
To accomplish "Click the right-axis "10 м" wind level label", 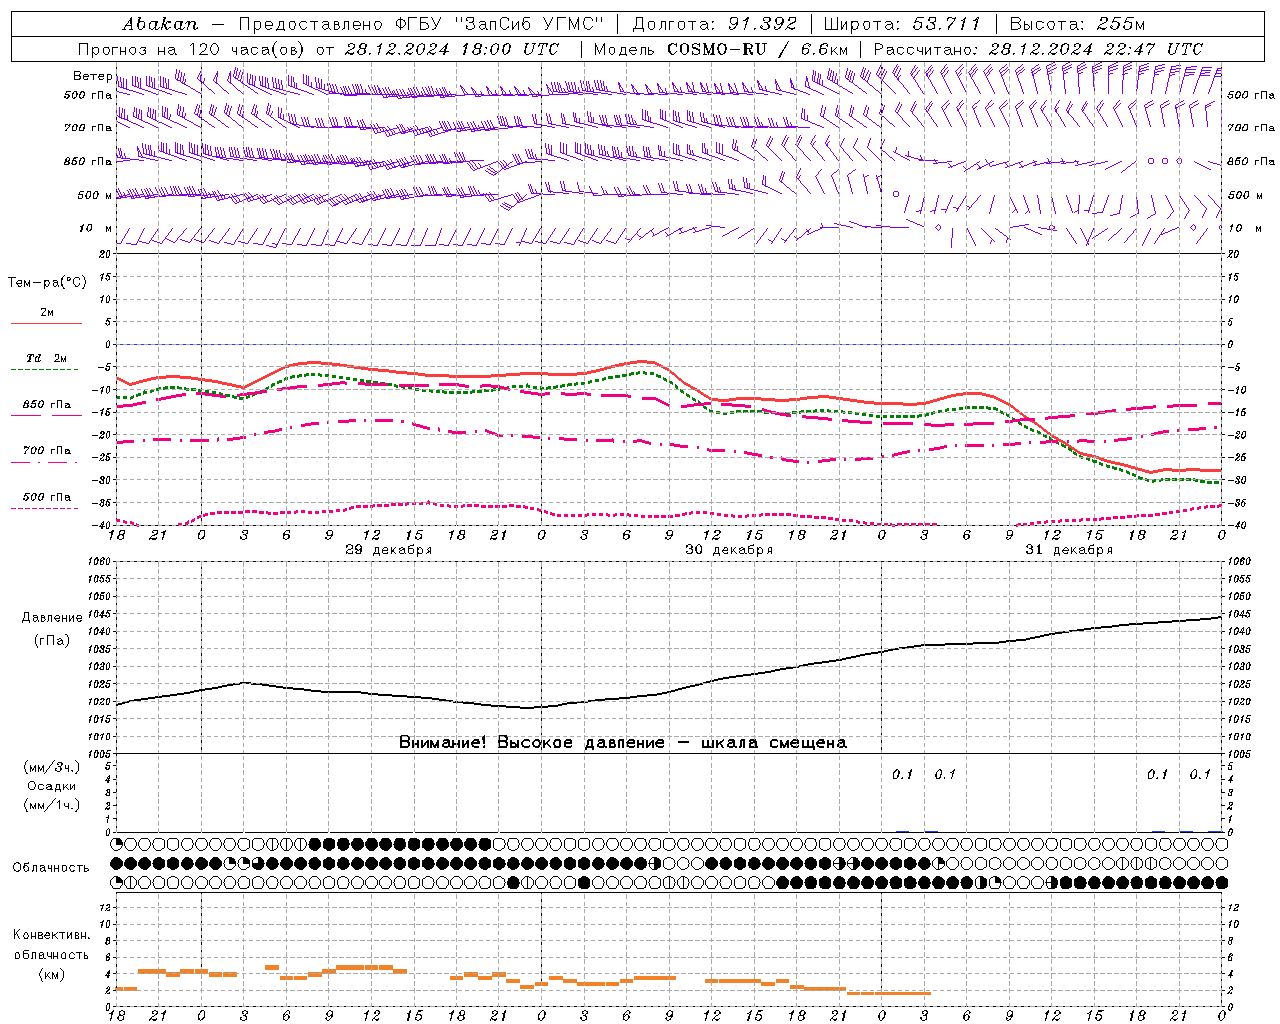I will tap(1244, 229).
